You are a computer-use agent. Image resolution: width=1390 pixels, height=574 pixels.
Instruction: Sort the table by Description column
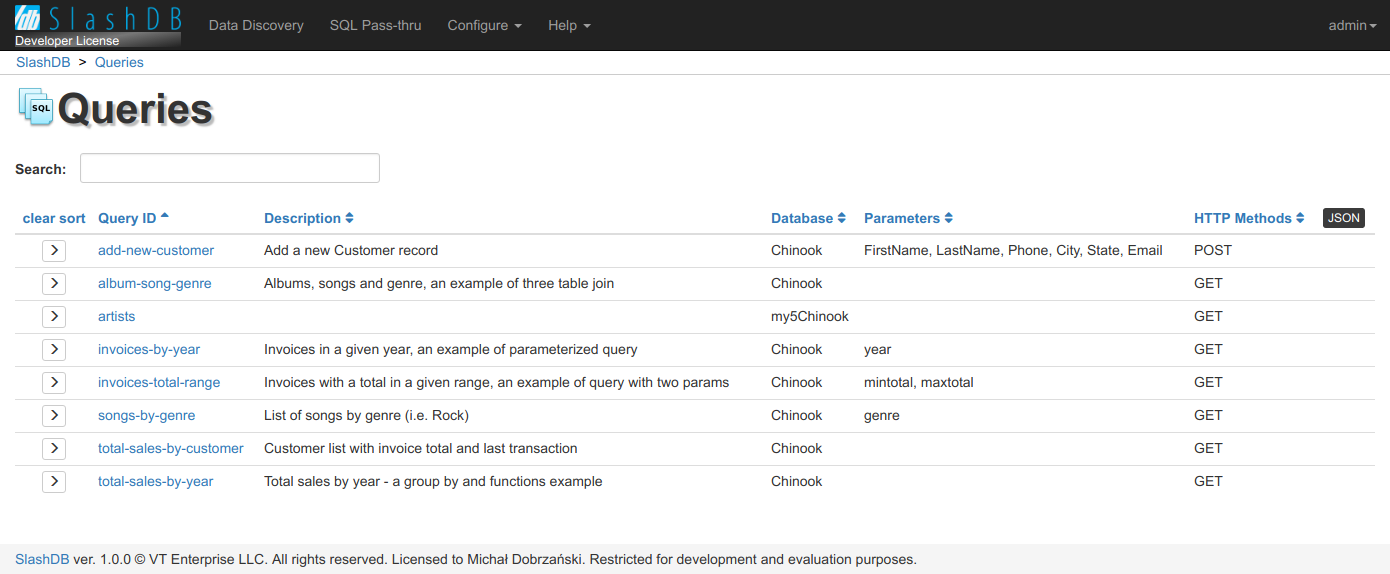pos(308,218)
